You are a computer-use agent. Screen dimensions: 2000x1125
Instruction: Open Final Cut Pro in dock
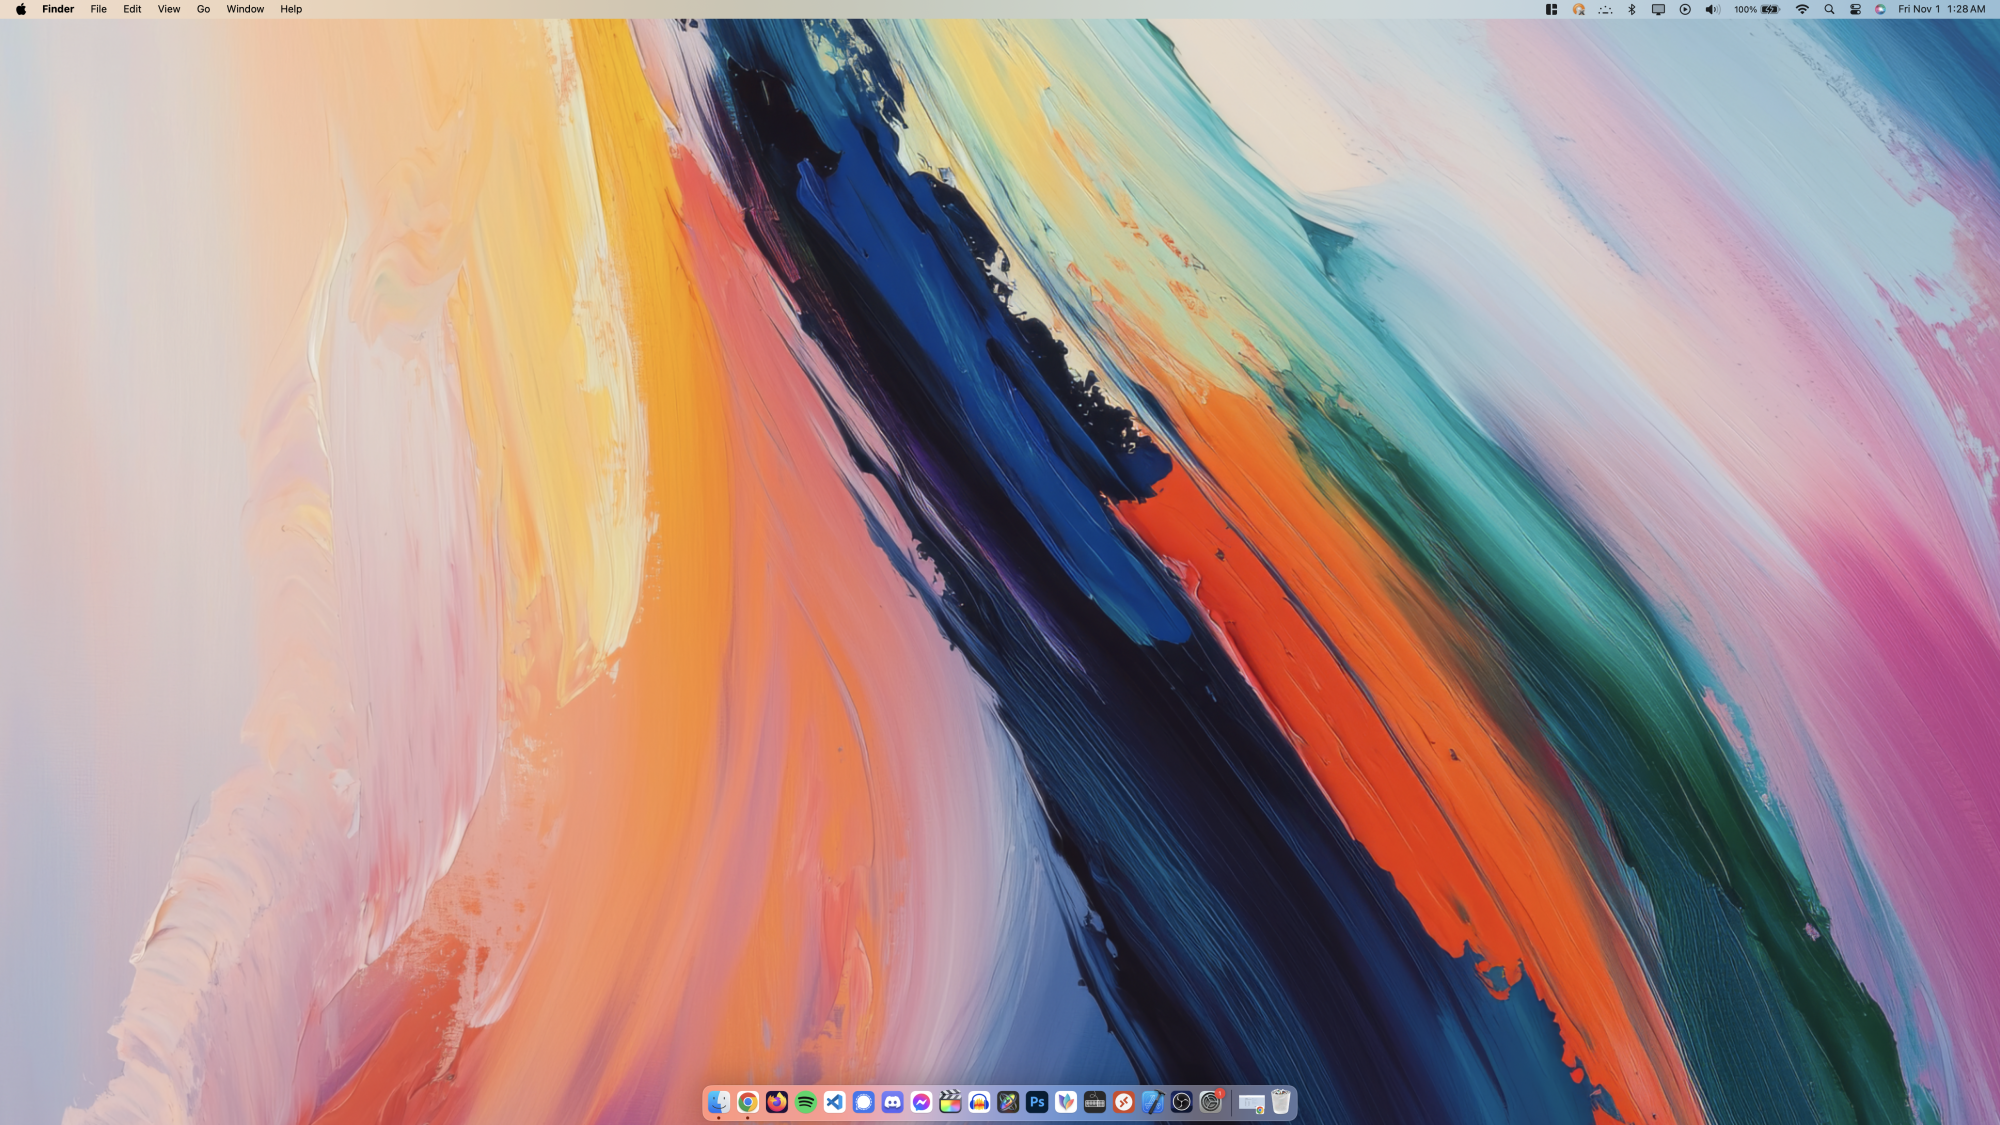[950, 1102]
